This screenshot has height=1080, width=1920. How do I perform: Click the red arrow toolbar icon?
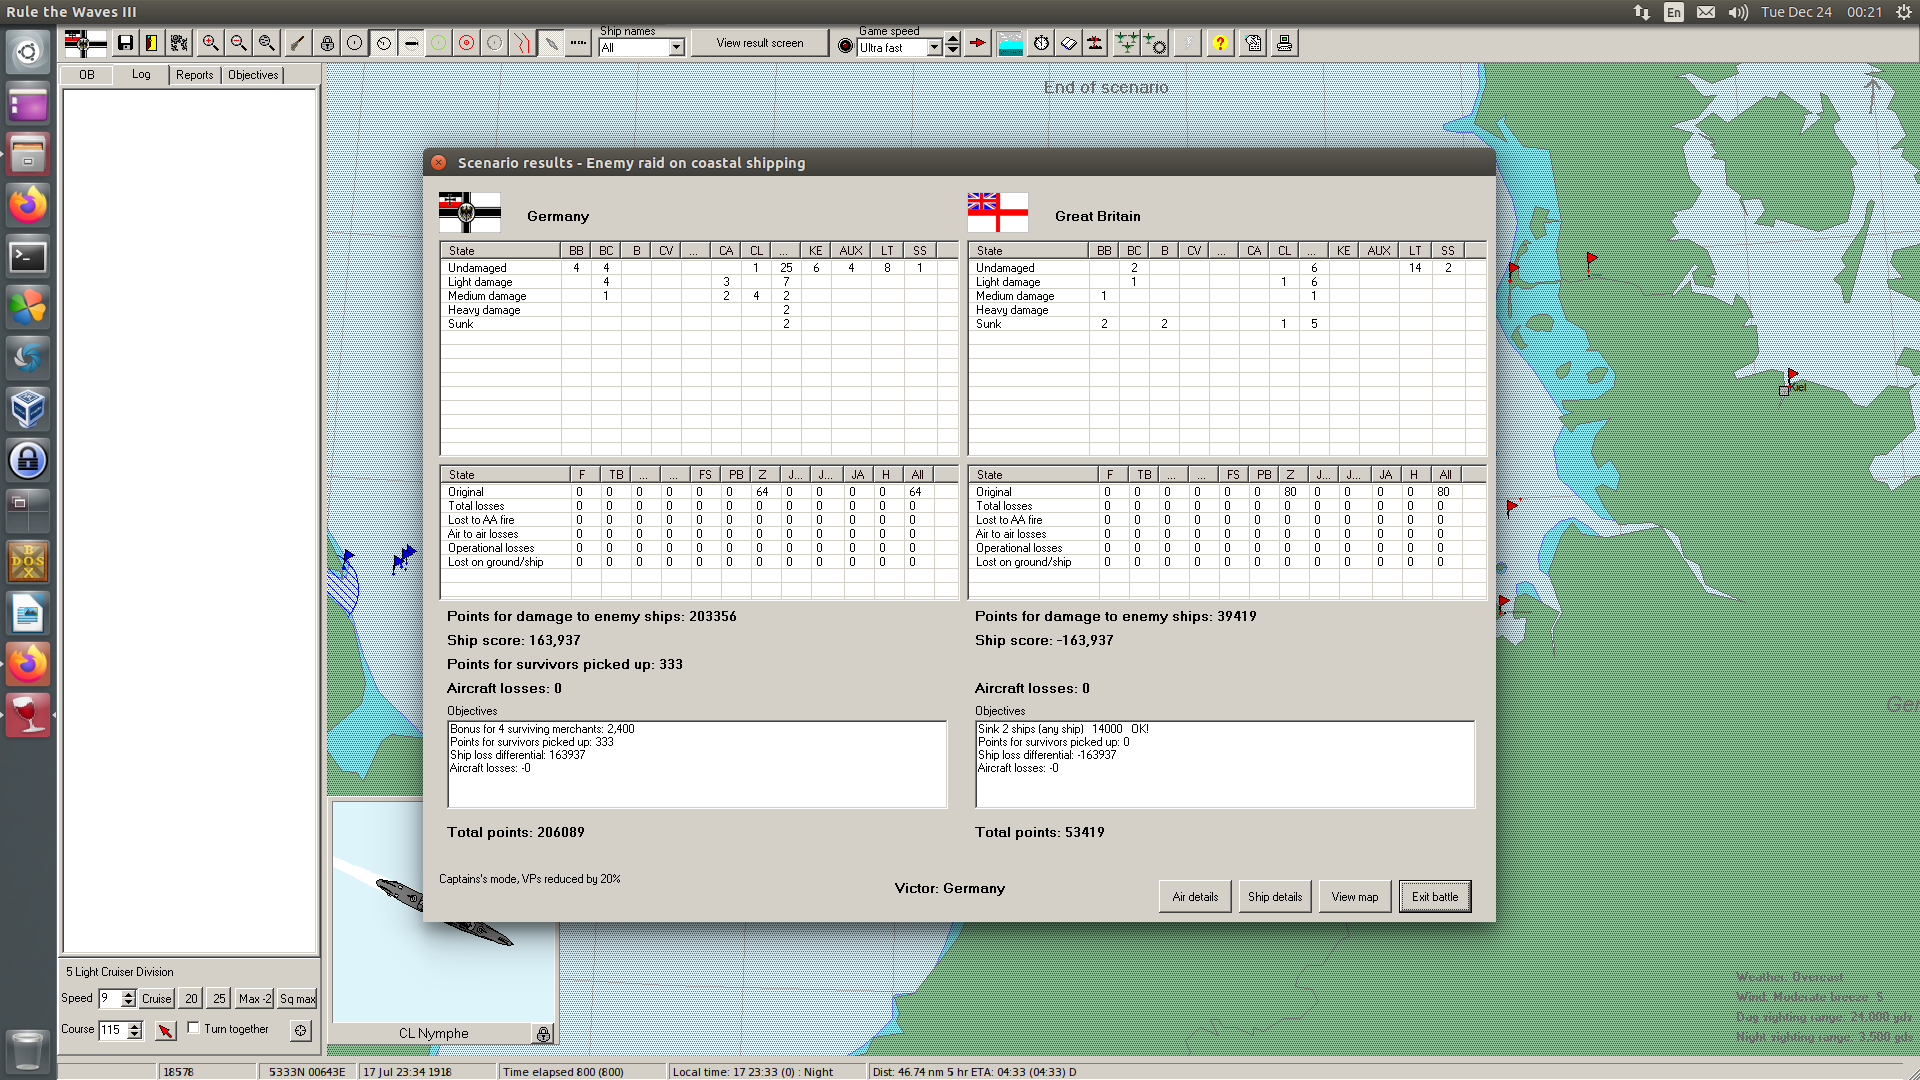coord(978,43)
